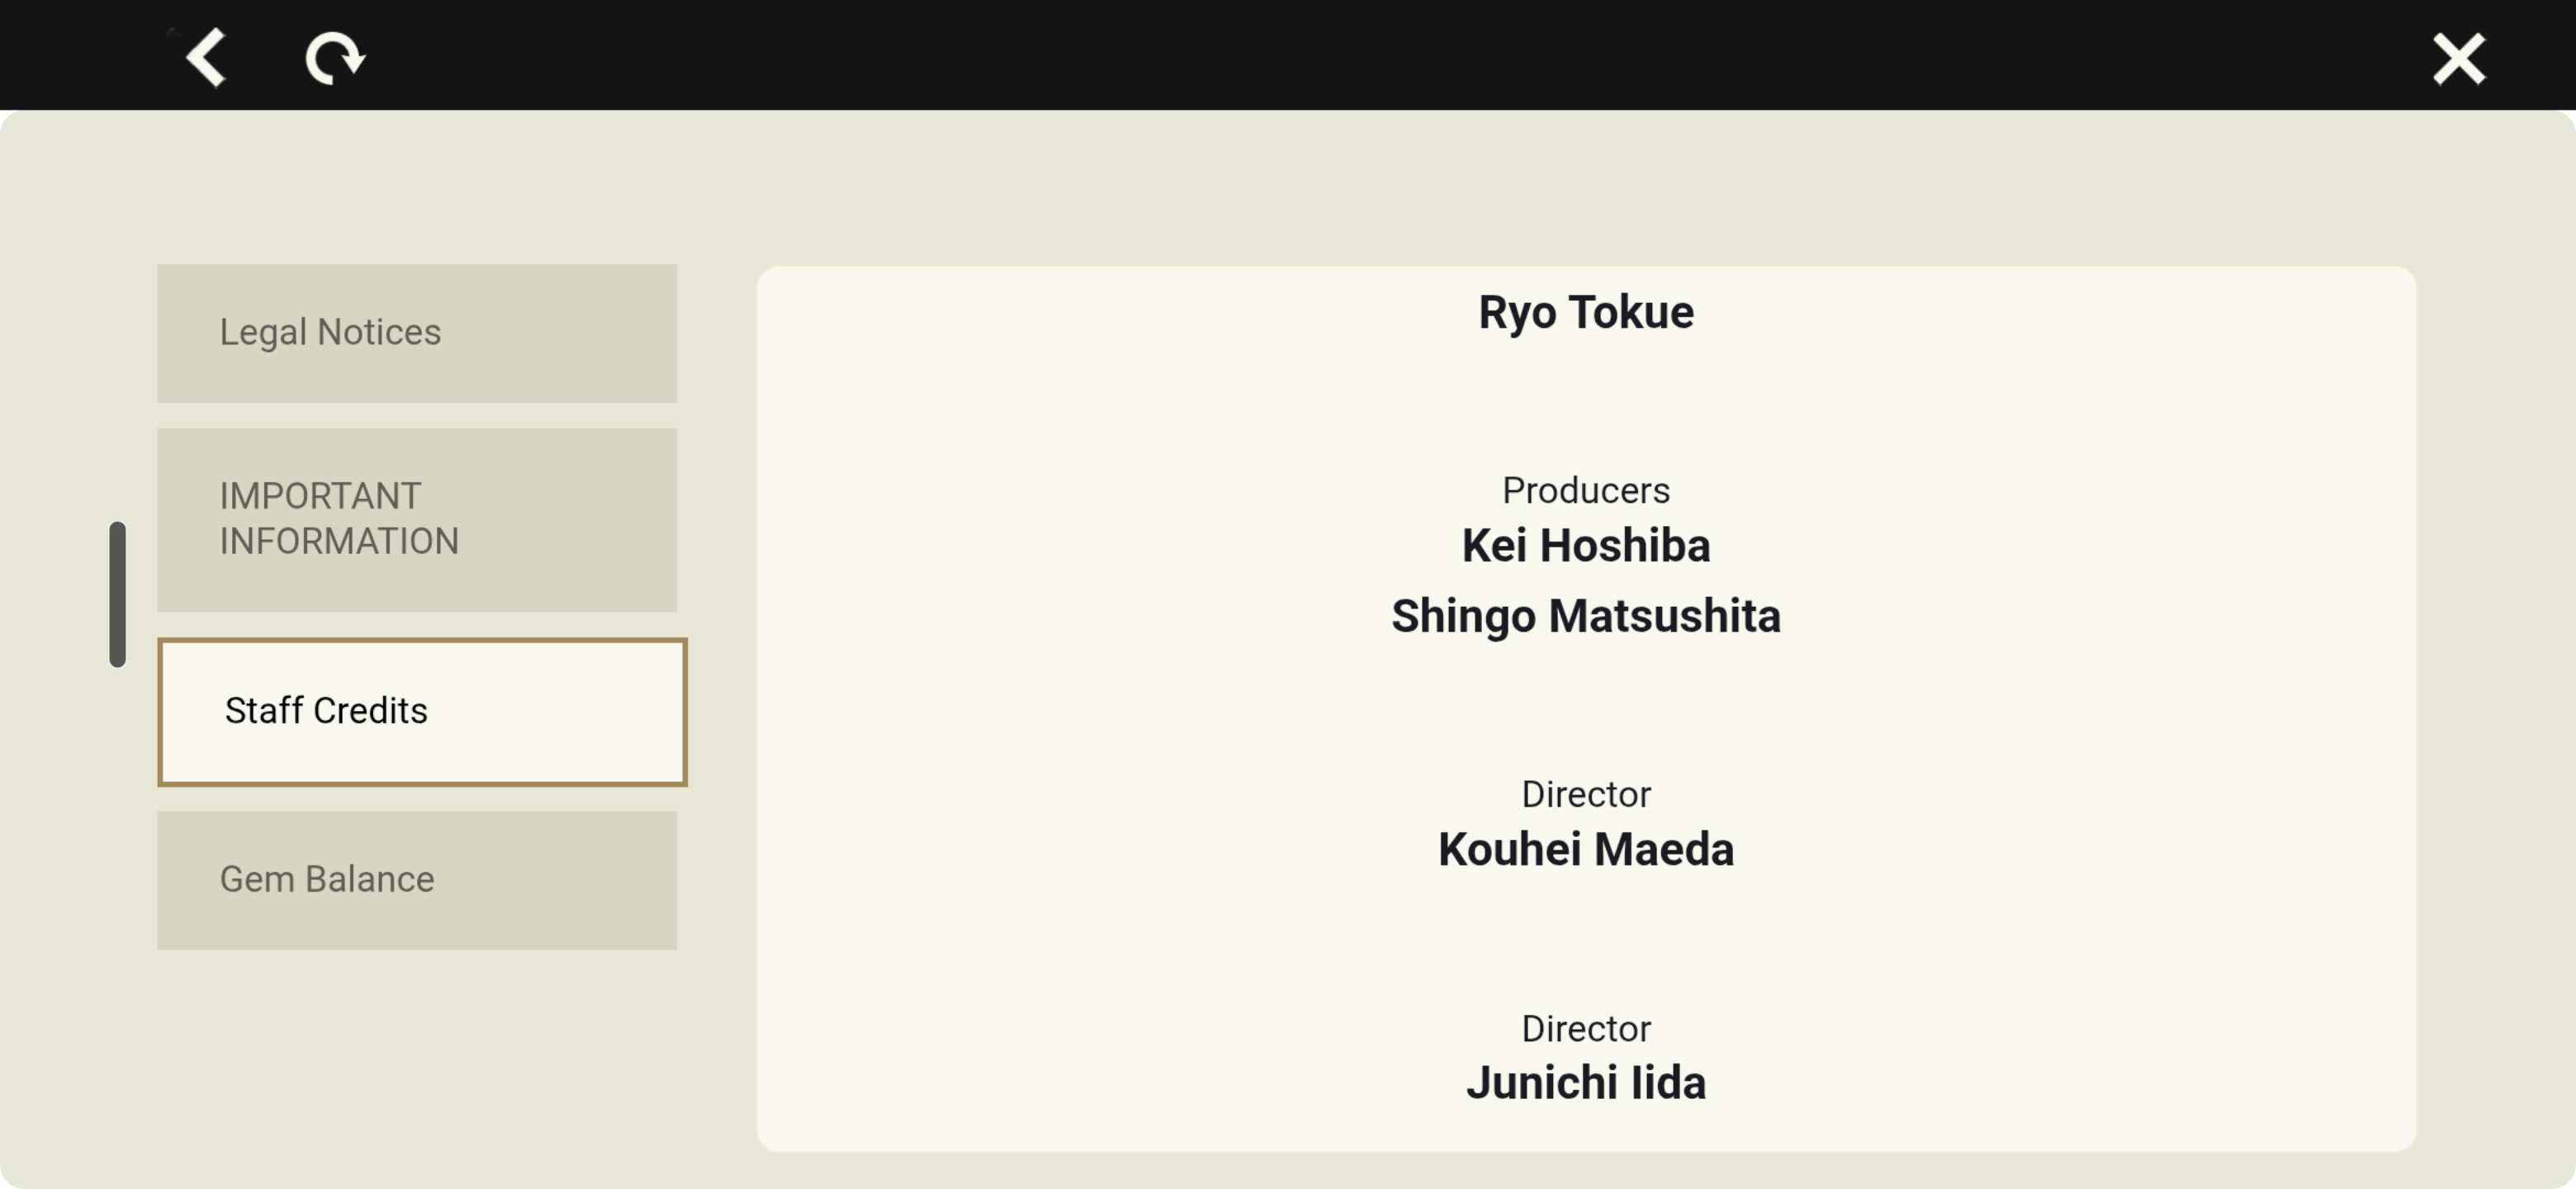Open the Gem Balance section
Image resolution: width=2576 pixels, height=1189 pixels.
pos(417,879)
